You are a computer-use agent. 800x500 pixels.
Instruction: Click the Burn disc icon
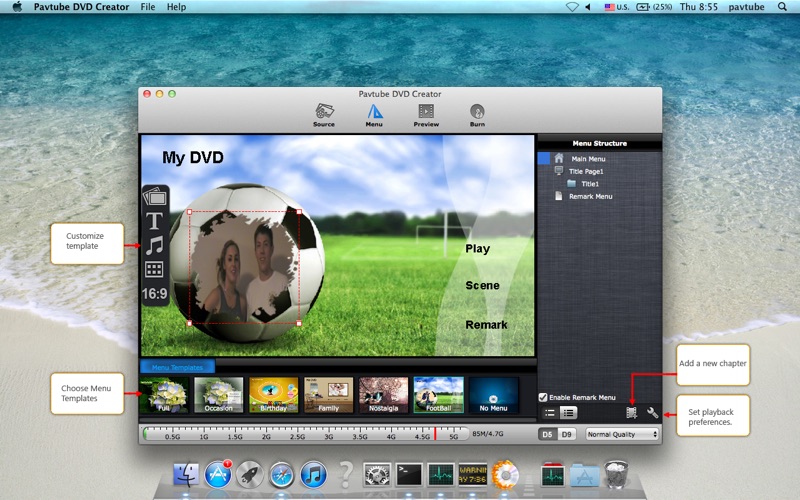point(477,115)
